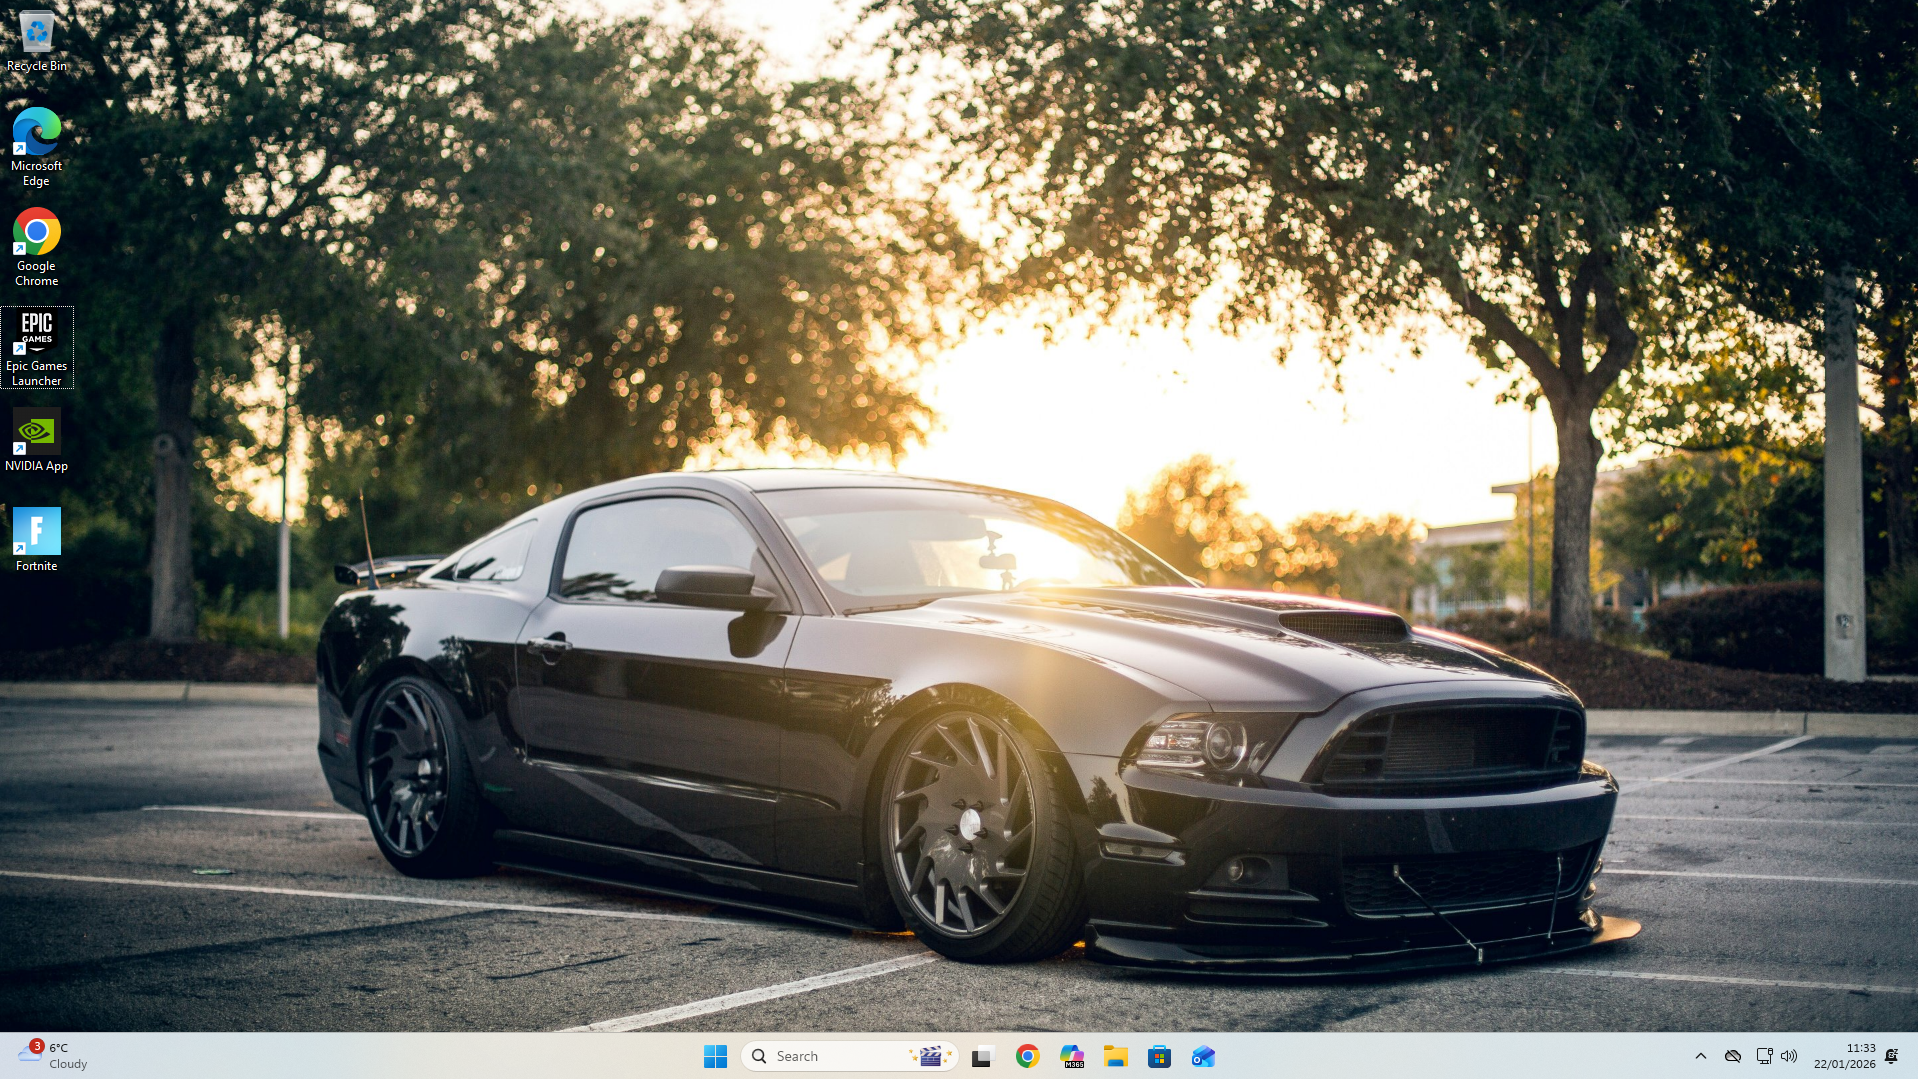Open the clock and date calendar
The image size is (1918, 1079).
(1844, 1056)
